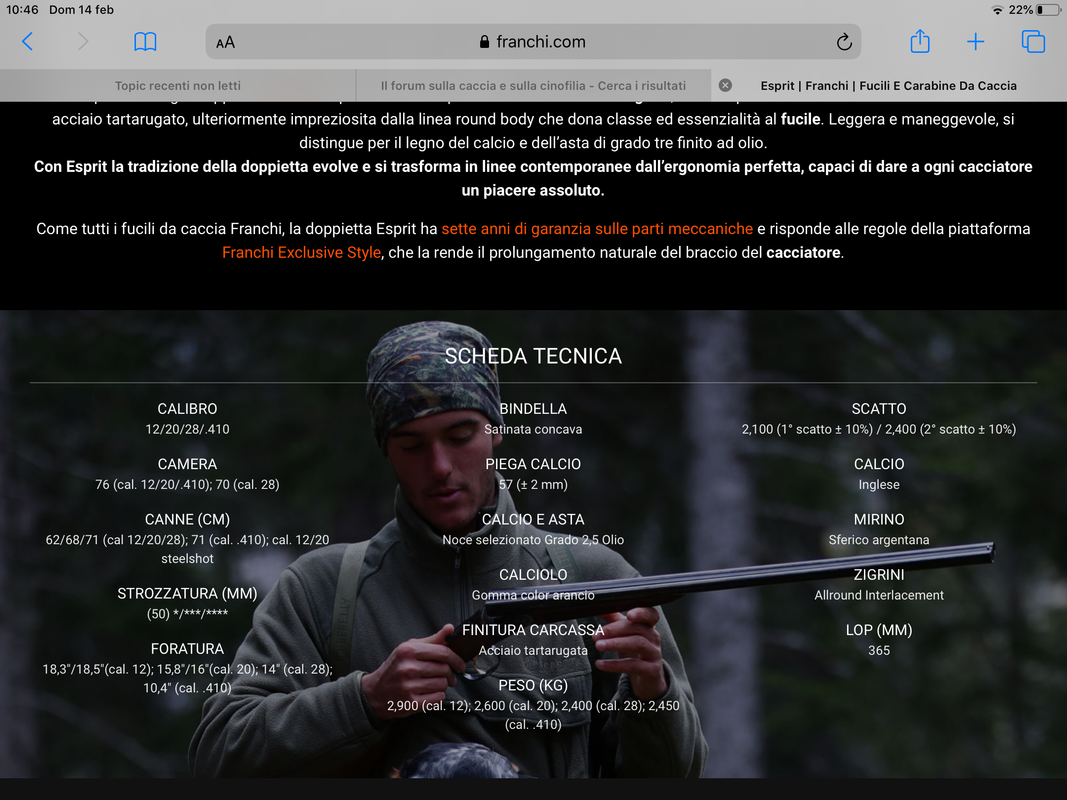Click the CALIBRO value 12/20/28/.410
The width and height of the screenshot is (1067, 800).
[x=187, y=429]
